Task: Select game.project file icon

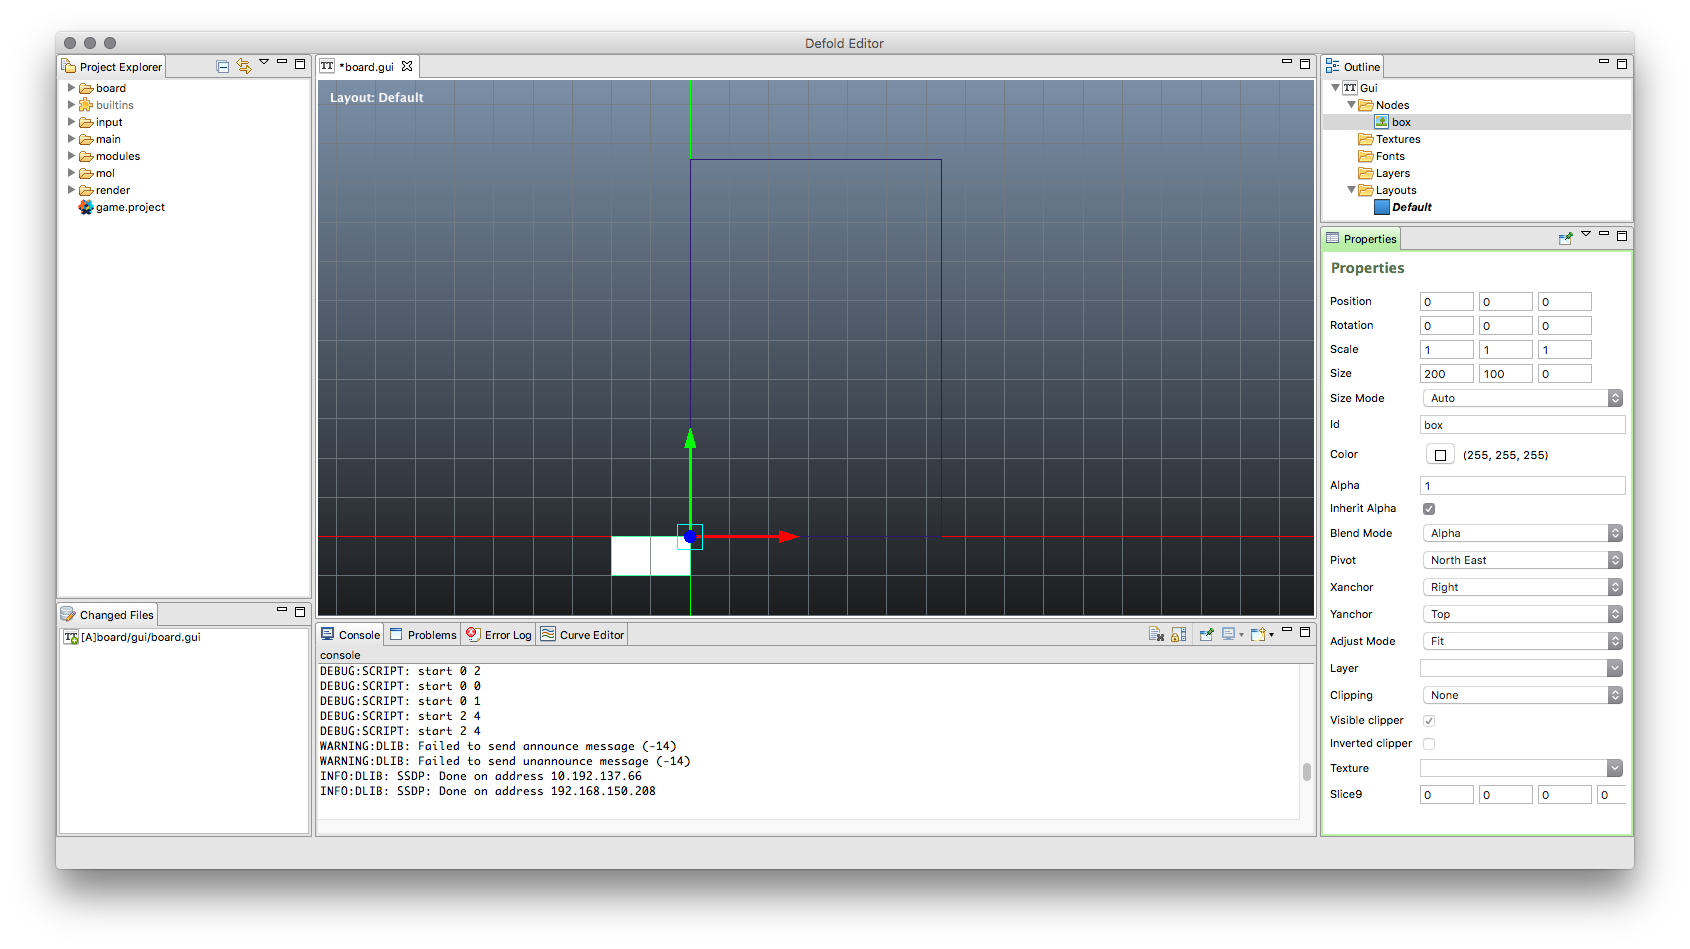Action: [86, 207]
